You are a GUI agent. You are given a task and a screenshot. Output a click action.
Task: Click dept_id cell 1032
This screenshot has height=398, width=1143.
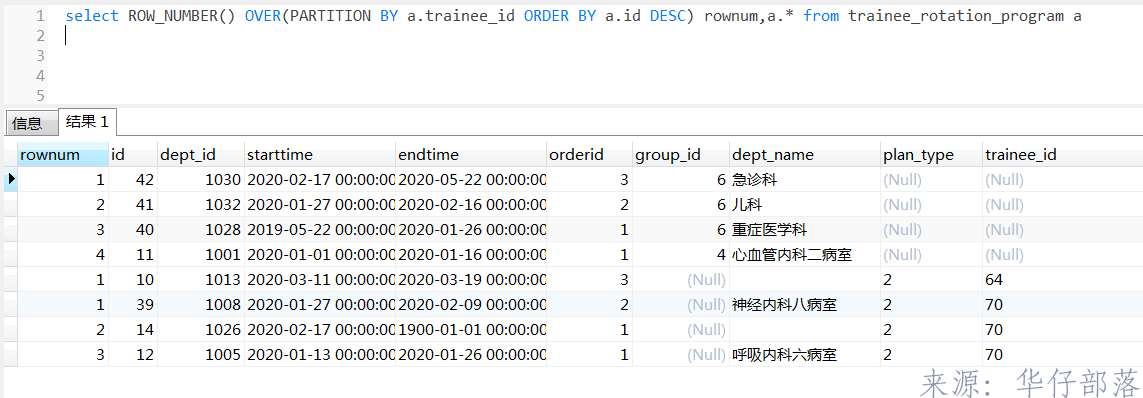[200, 205]
